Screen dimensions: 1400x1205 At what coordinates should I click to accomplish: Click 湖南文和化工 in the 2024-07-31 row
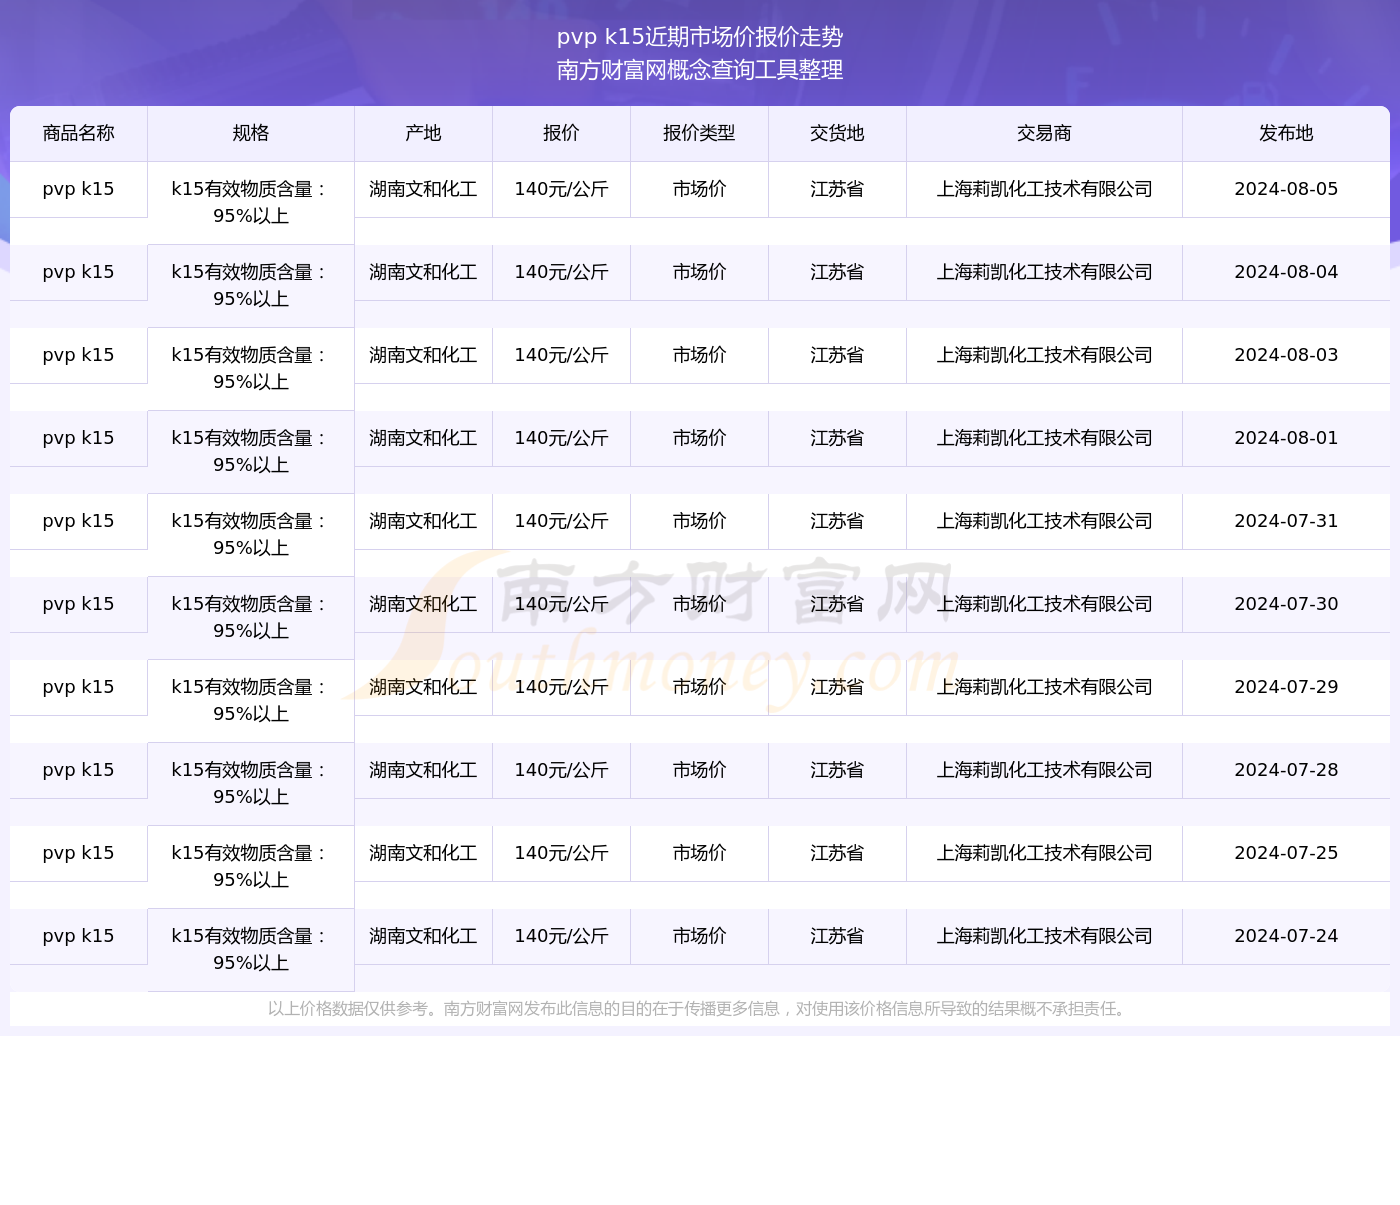click(x=423, y=521)
